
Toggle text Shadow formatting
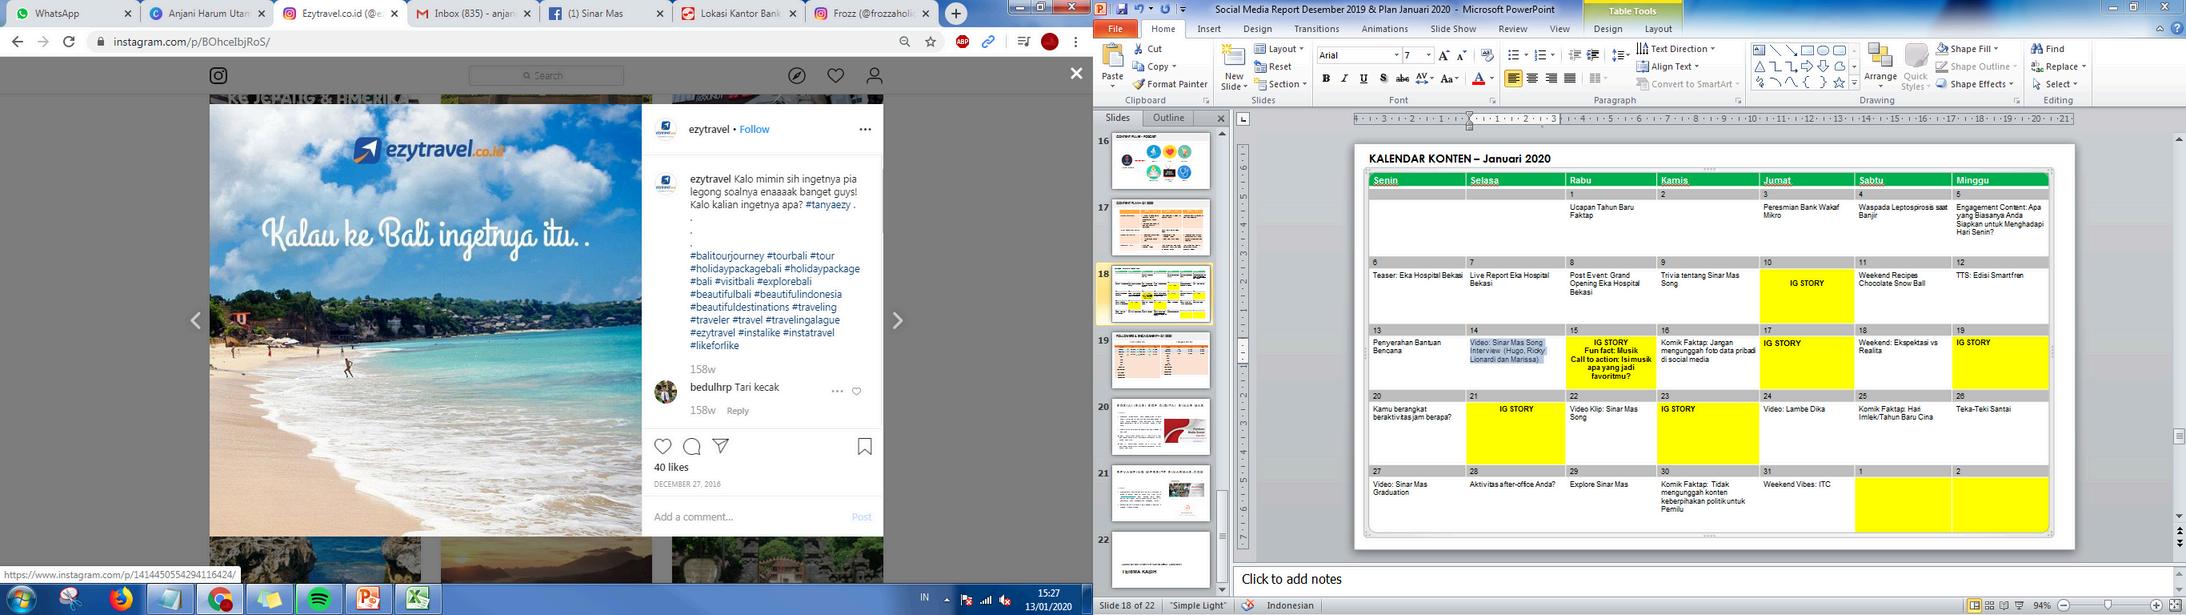[x=1383, y=78]
